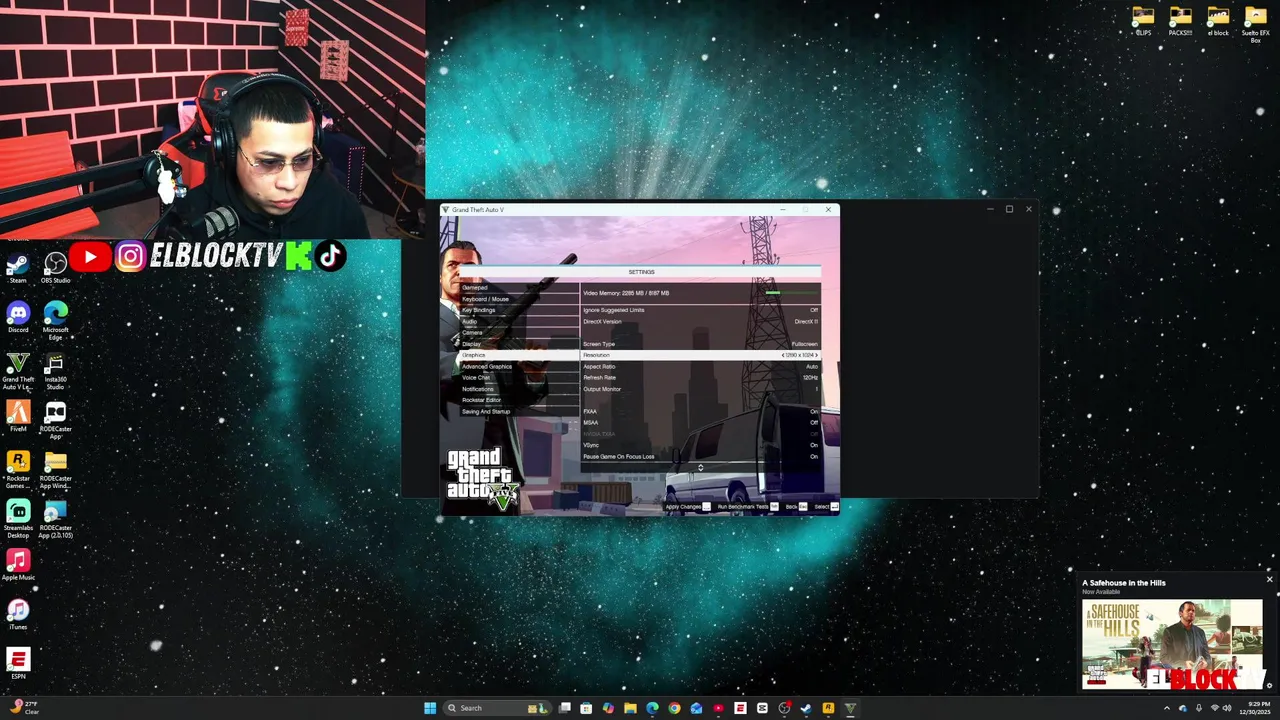Image resolution: width=1280 pixels, height=720 pixels.
Task: Launch FiveM from the desktop
Action: (x=18, y=416)
